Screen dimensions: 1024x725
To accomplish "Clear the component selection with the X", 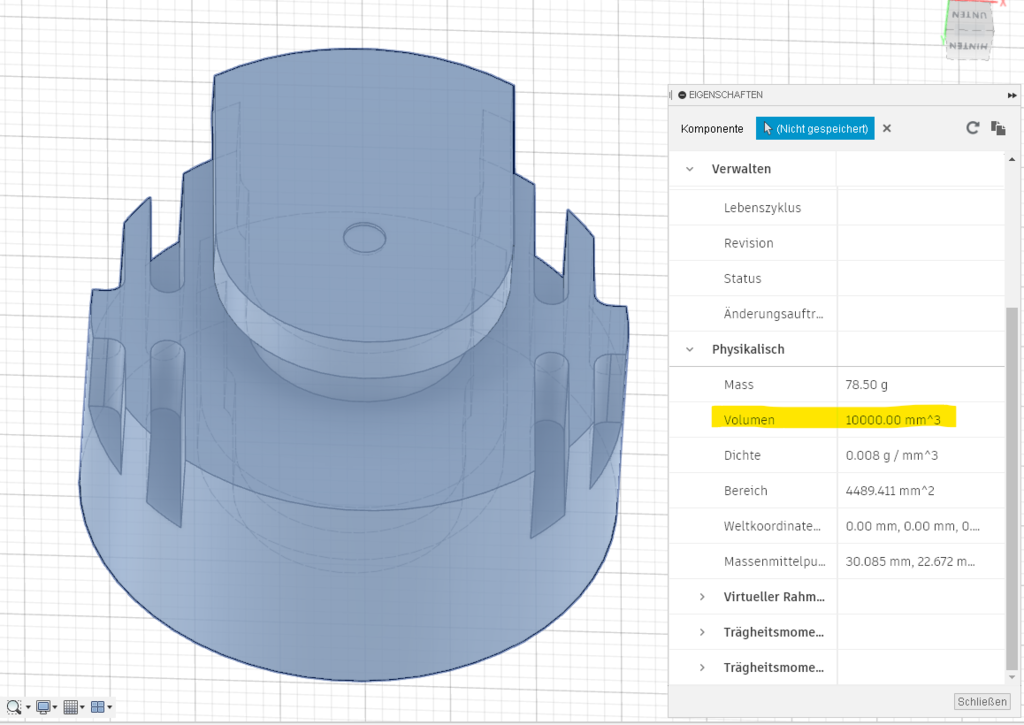I will click(x=887, y=129).
